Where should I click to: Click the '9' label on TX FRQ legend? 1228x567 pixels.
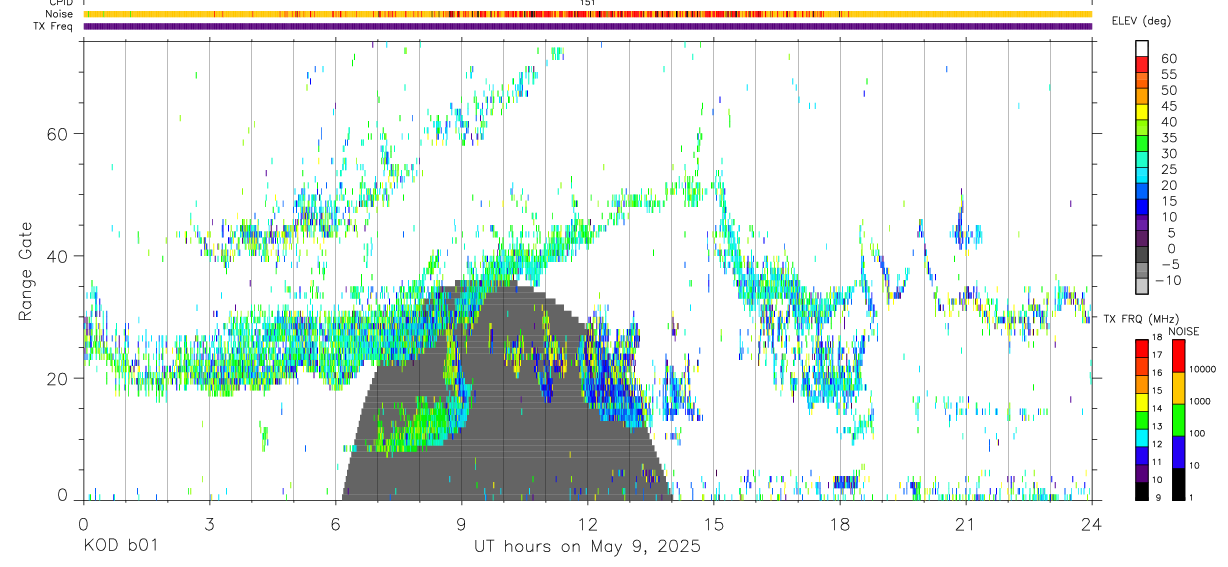click(x=1158, y=498)
